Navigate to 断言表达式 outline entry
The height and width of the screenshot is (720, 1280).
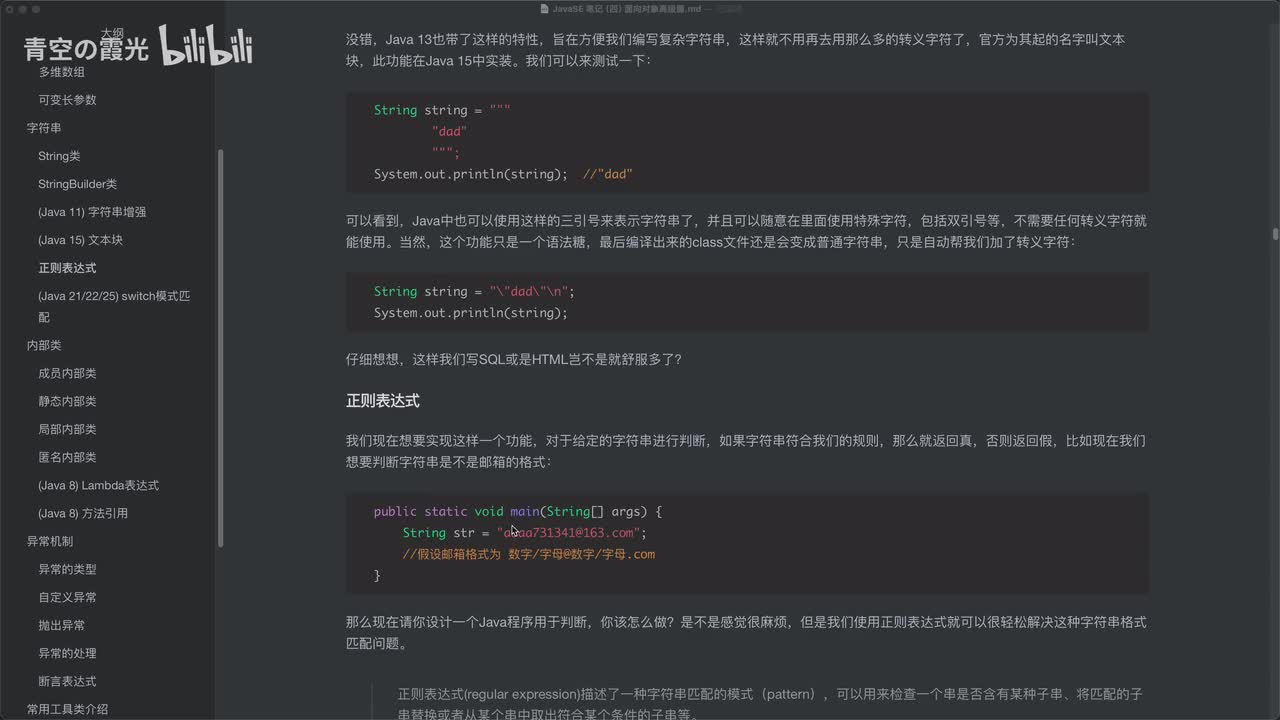[67, 681]
